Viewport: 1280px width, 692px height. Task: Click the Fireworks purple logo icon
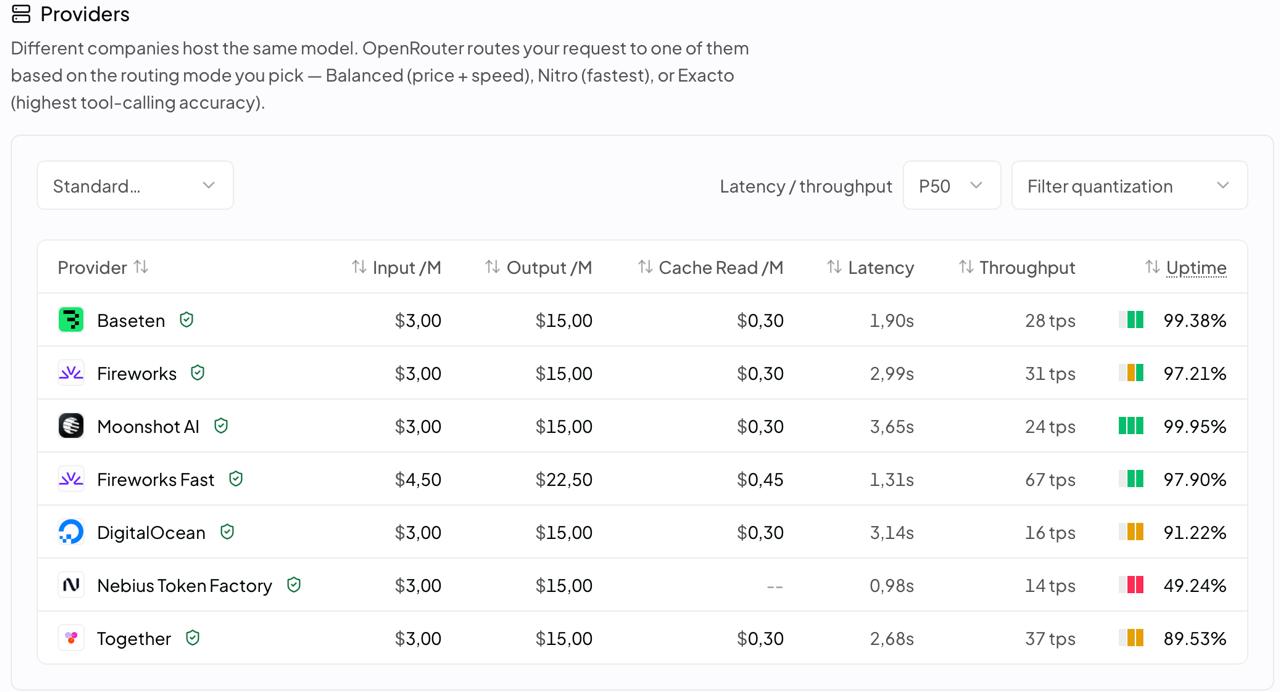(71, 373)
